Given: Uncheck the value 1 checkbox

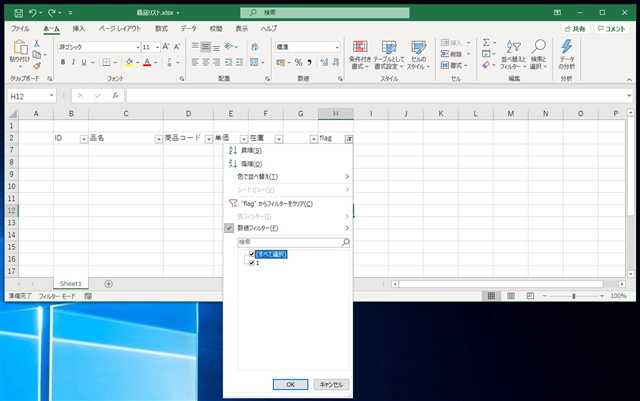Looking at the screenshot, I should coord(252,263).
